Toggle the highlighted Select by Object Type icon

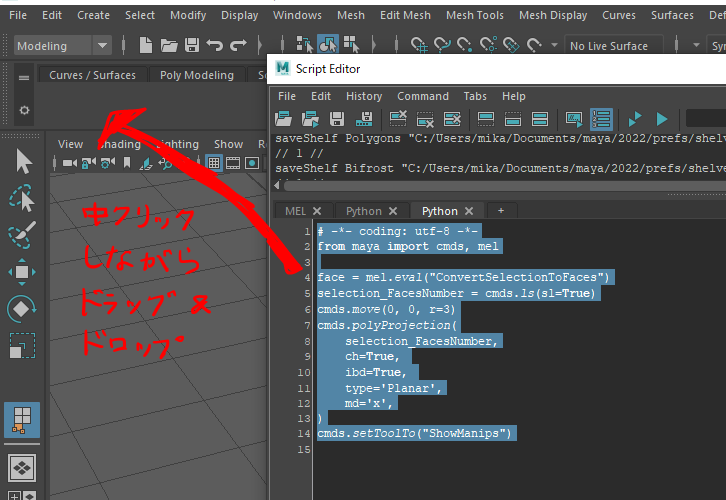328,45
